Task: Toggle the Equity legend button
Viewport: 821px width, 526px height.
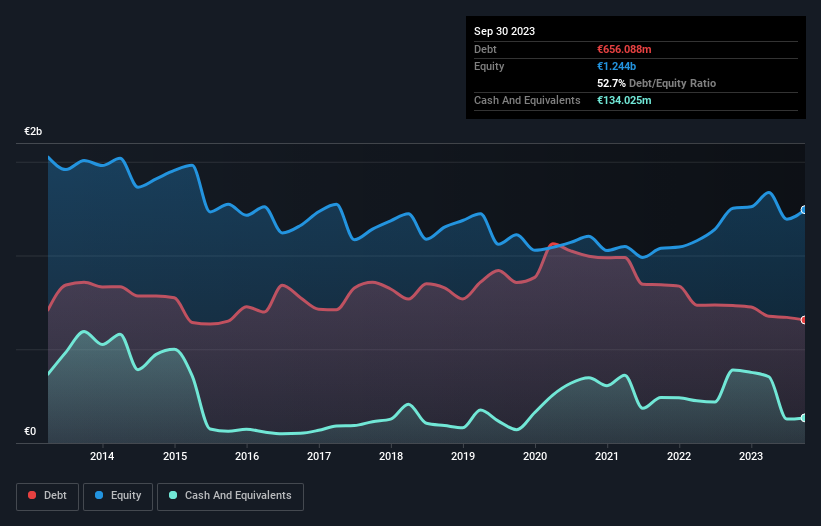Action: (x=118, y=496)
